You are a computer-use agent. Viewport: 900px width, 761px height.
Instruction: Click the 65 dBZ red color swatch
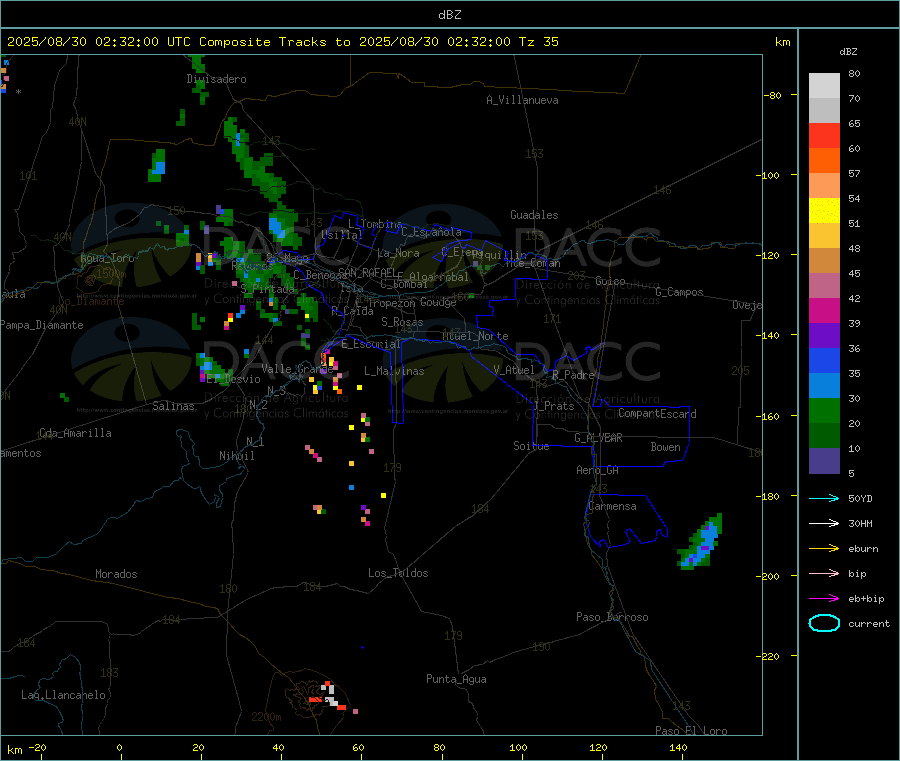point(824,135)
